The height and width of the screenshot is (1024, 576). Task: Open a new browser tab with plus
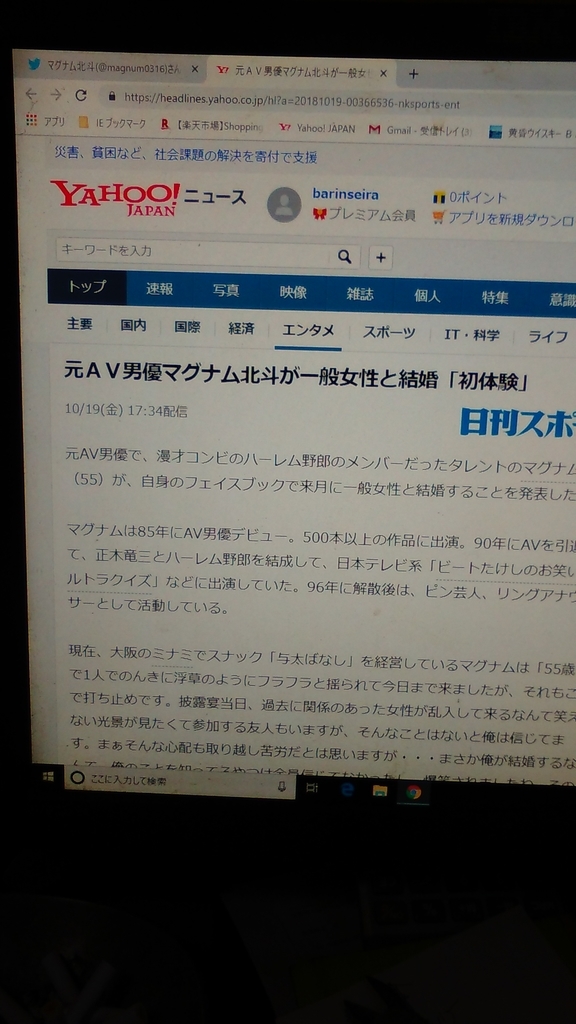(413, 74)
